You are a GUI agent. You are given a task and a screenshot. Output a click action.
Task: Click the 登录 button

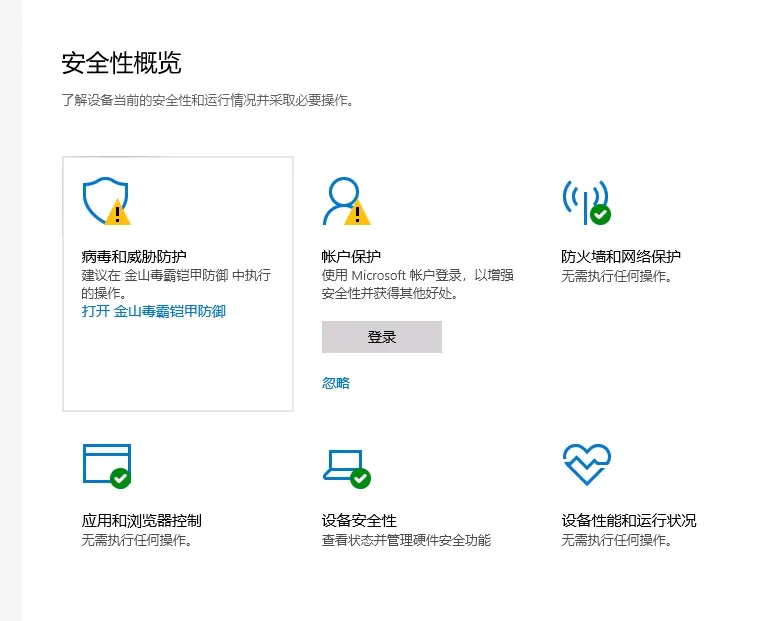[x=382, y=337]
